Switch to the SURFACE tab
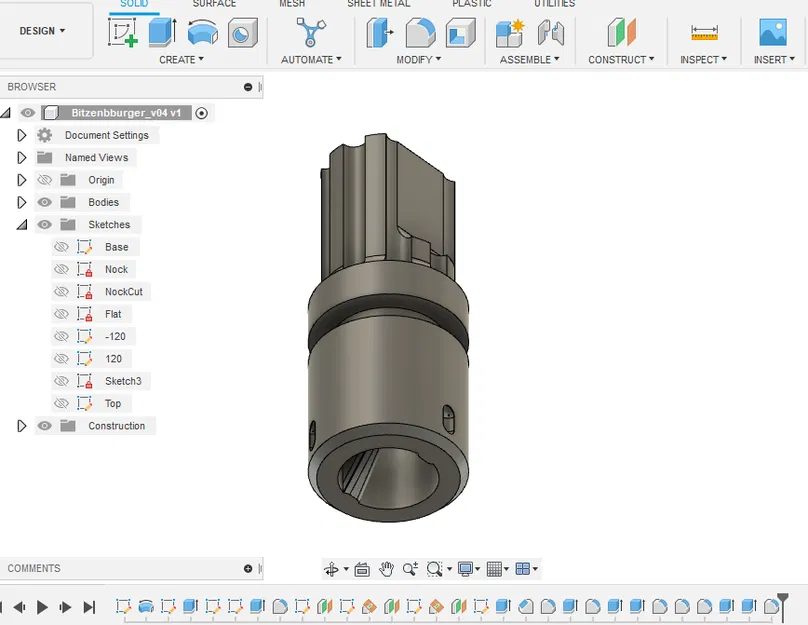Viewport: 808px width, 625px height. tap(214, 4)
